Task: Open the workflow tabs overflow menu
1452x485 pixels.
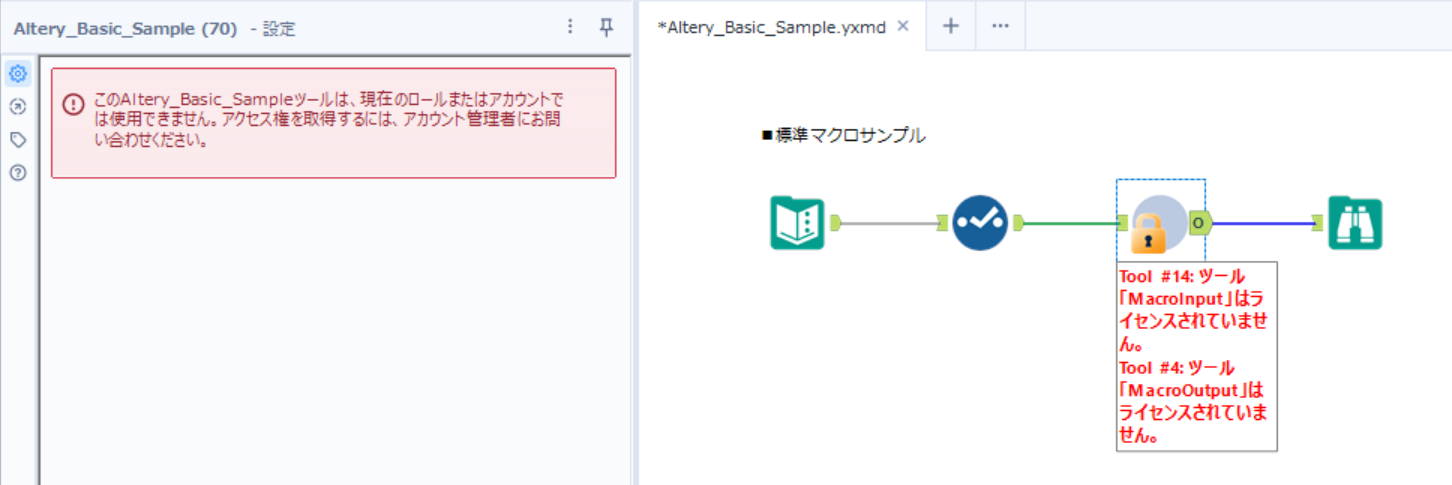Action: [x=1000, y=27]
